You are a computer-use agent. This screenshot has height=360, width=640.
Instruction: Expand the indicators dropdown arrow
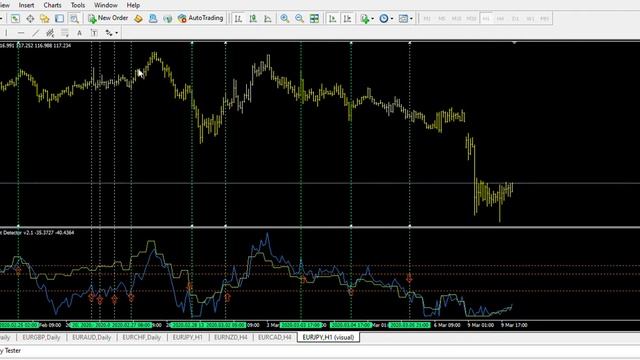(372, 19)
